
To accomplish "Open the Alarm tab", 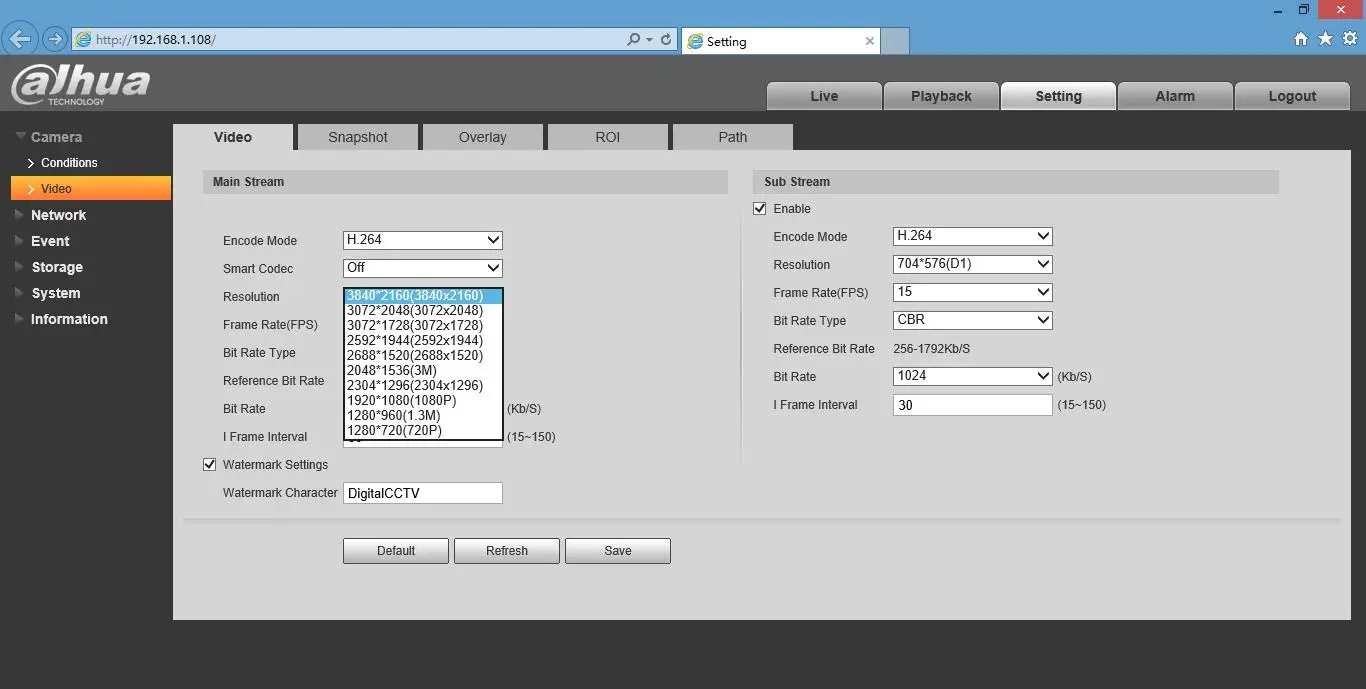I will (x=1175, y=96).
